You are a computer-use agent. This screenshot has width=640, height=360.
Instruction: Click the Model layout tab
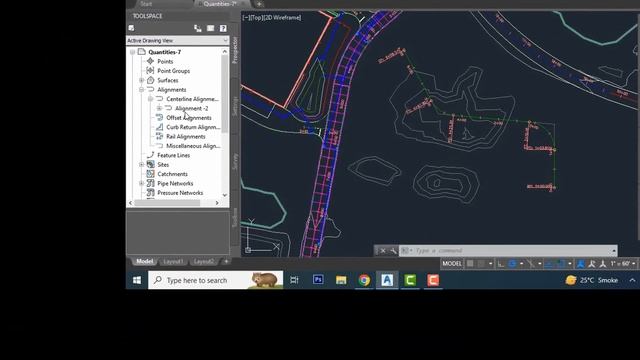(x=144, y=261)
